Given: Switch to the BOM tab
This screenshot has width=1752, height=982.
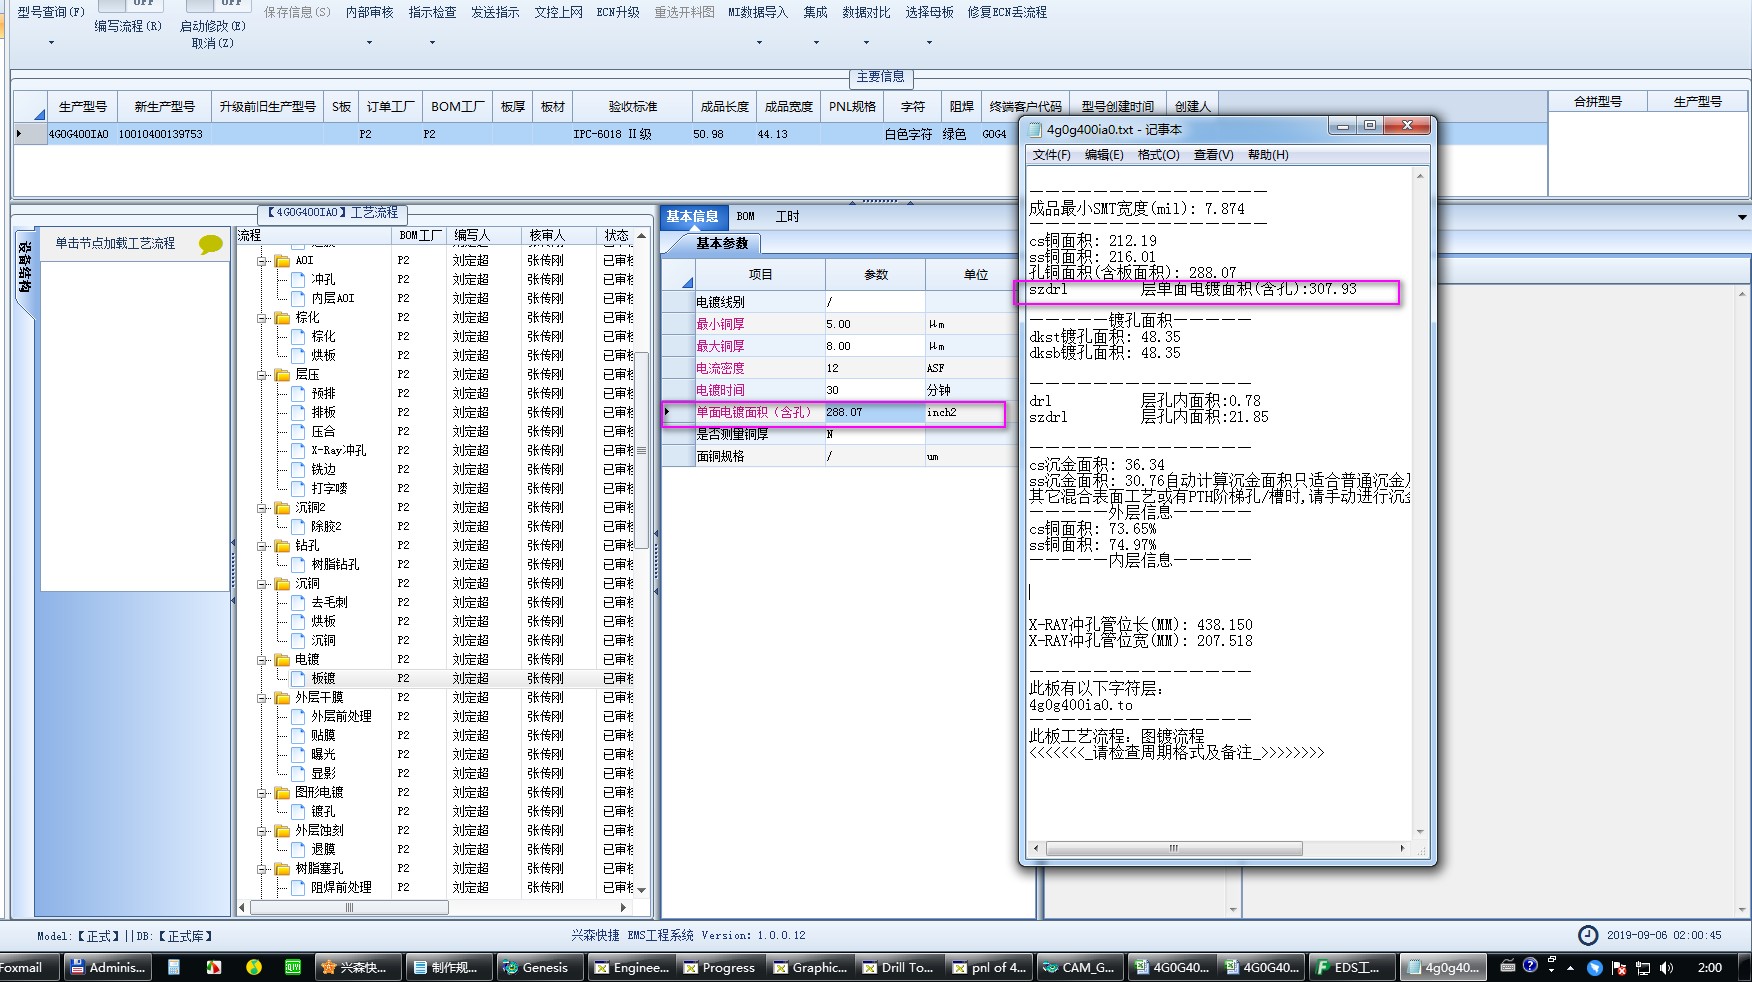Looking at the screenshot, I should (x=746, y=216).
